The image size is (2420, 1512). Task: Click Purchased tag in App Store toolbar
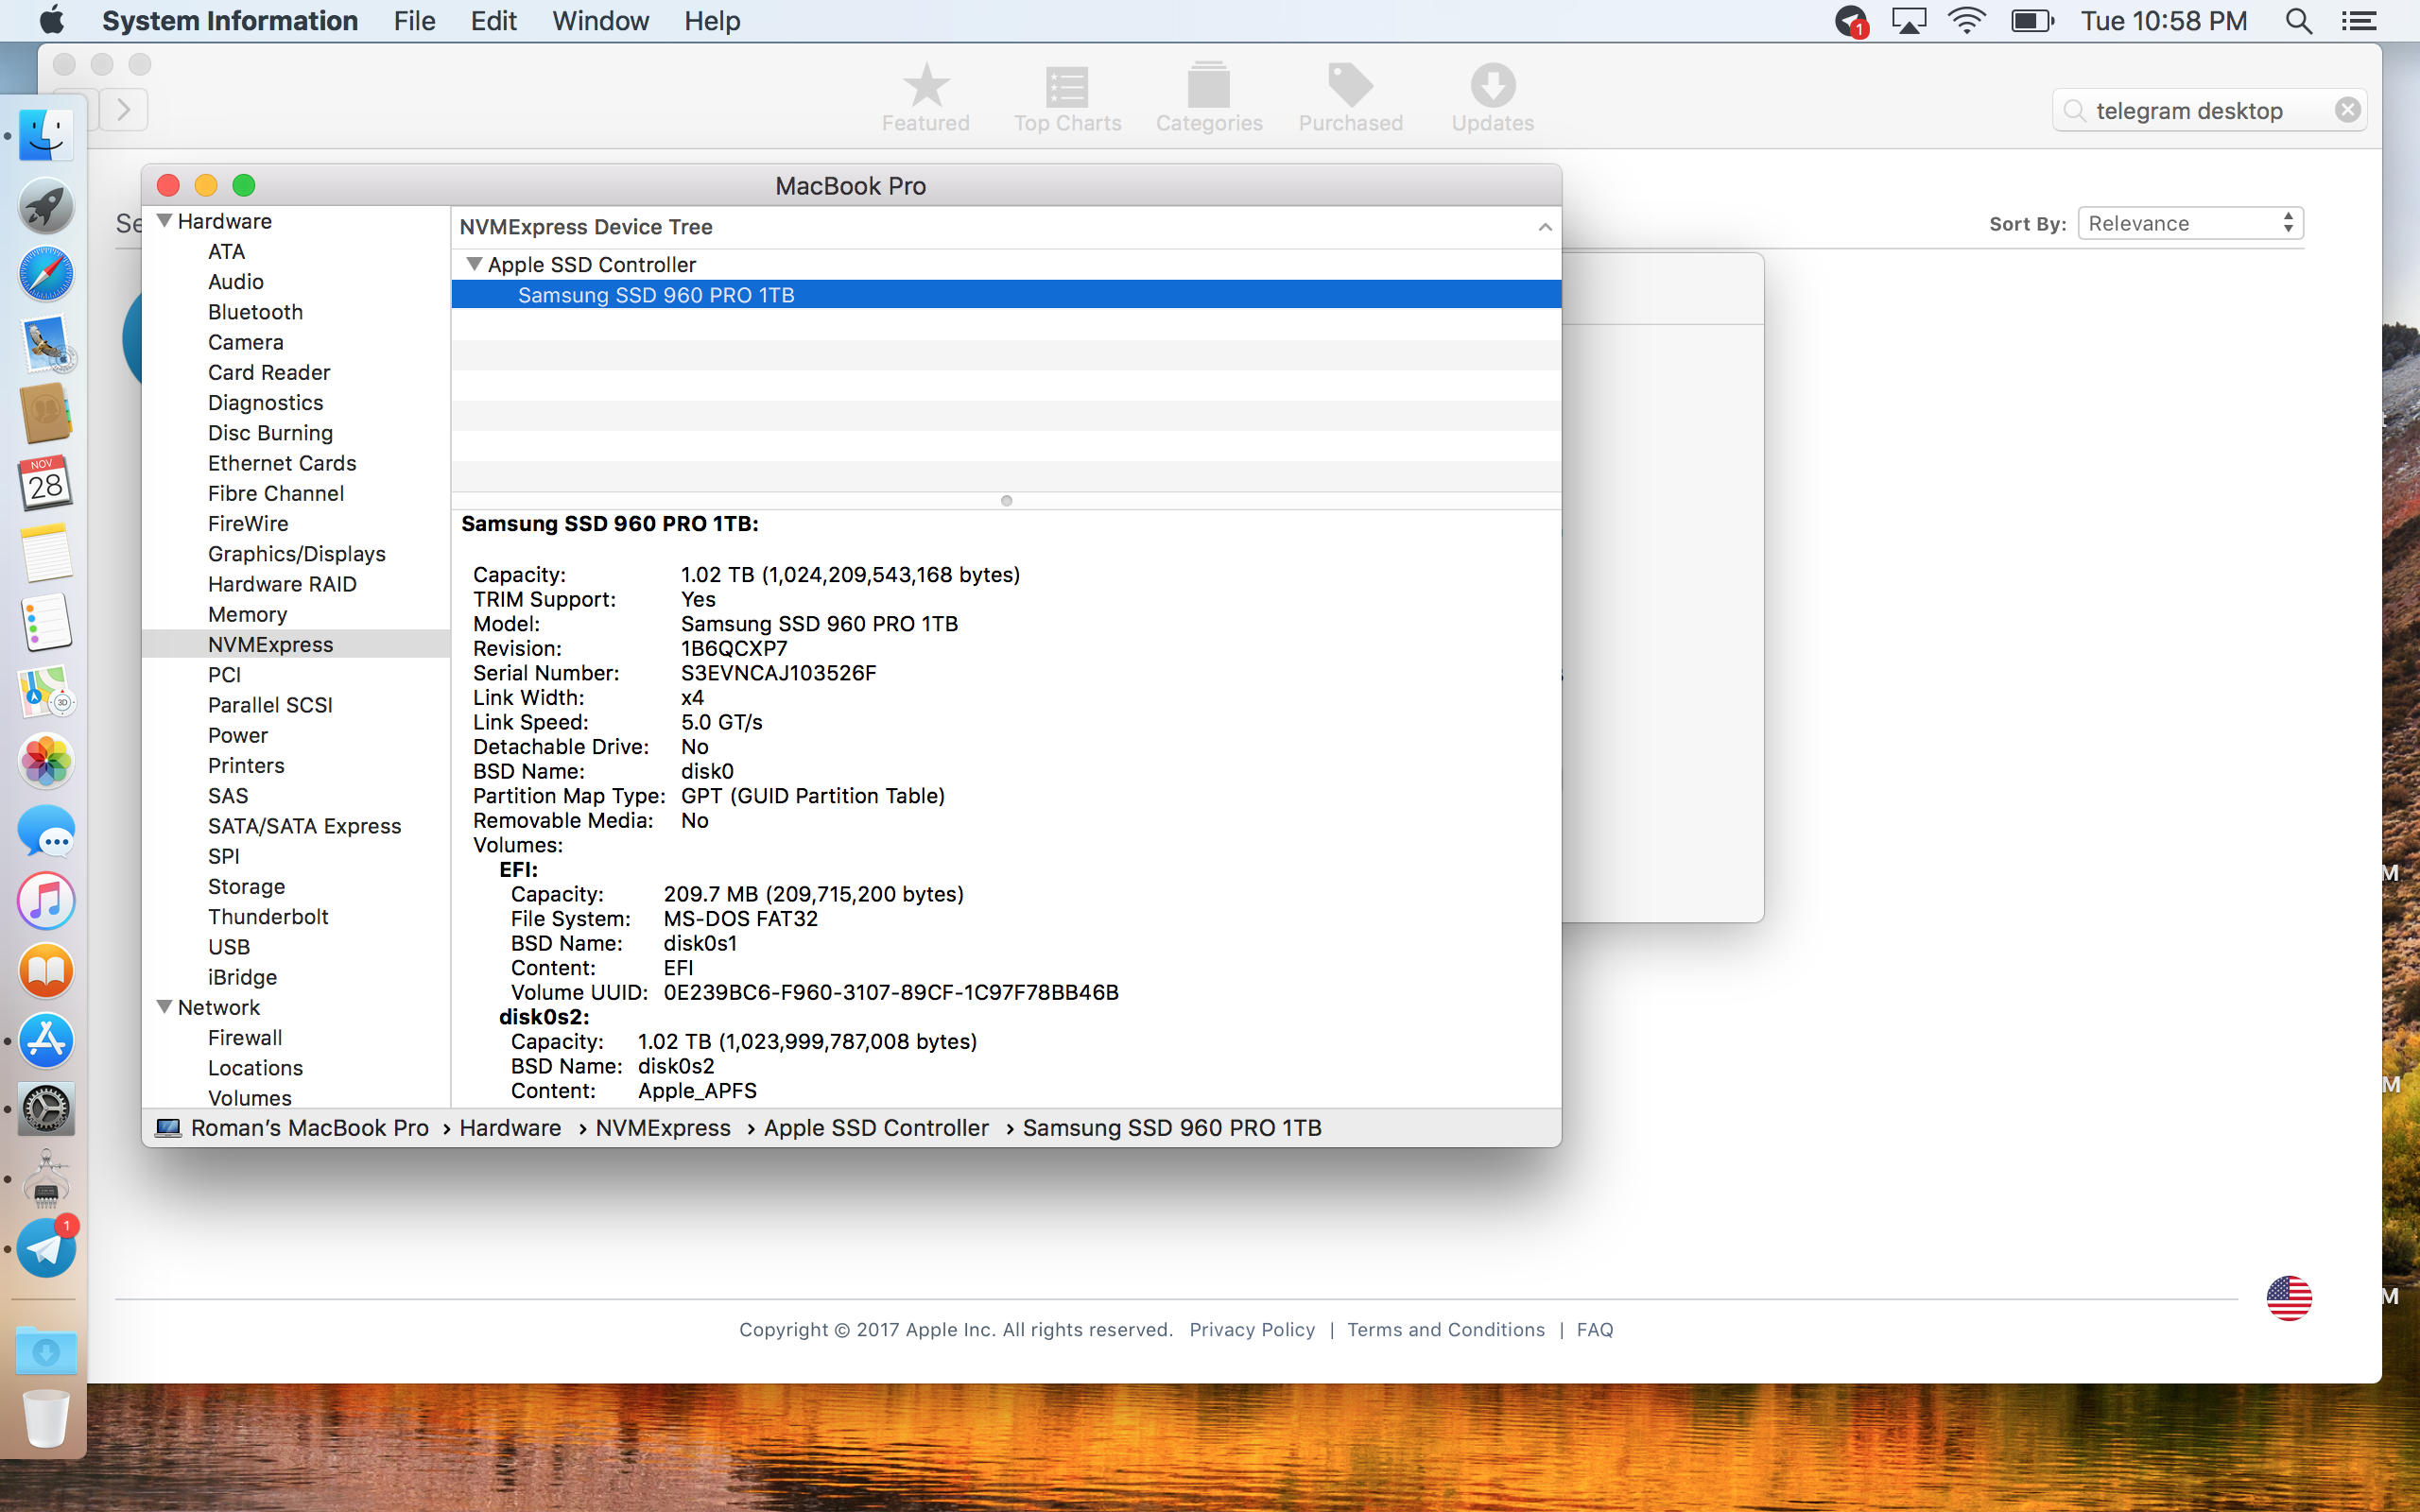pyautogui.click(x=1351, y=98)
